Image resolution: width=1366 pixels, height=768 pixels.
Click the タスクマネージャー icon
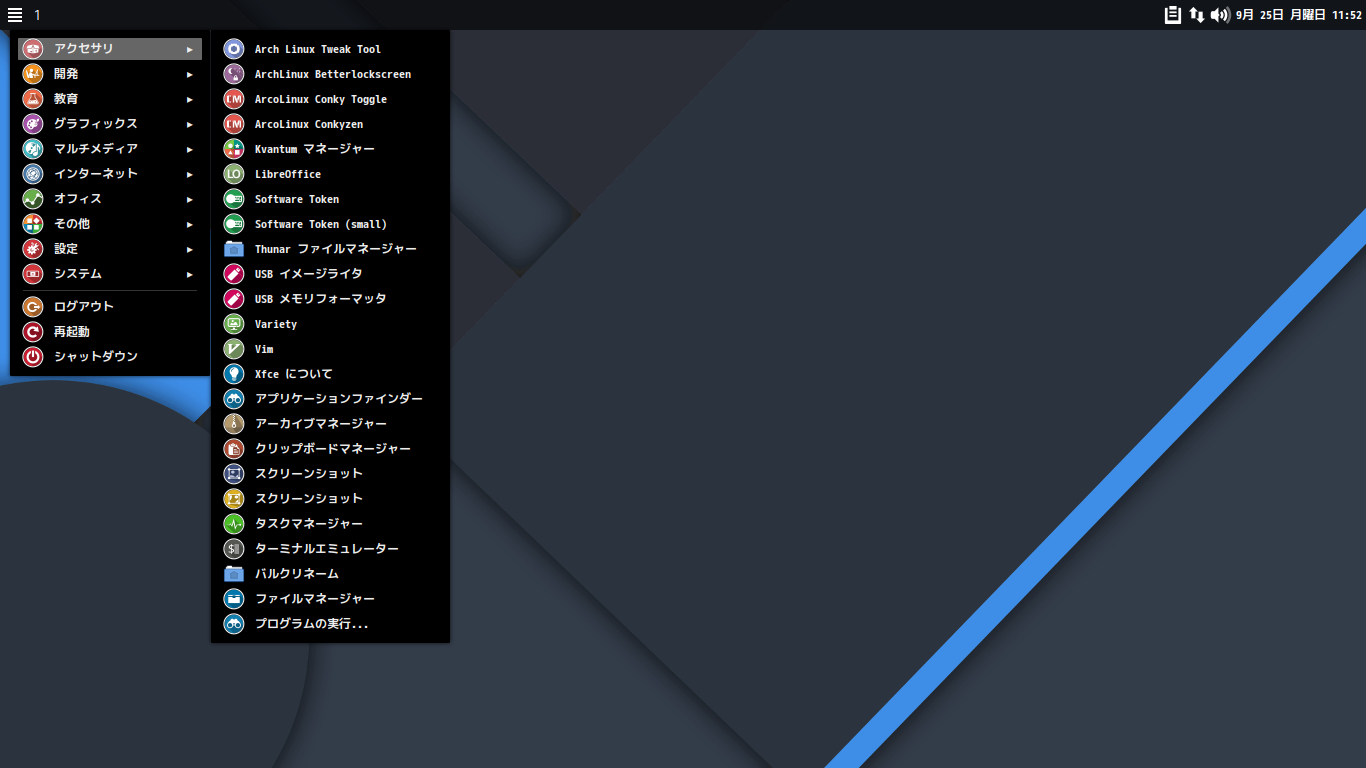233,524
